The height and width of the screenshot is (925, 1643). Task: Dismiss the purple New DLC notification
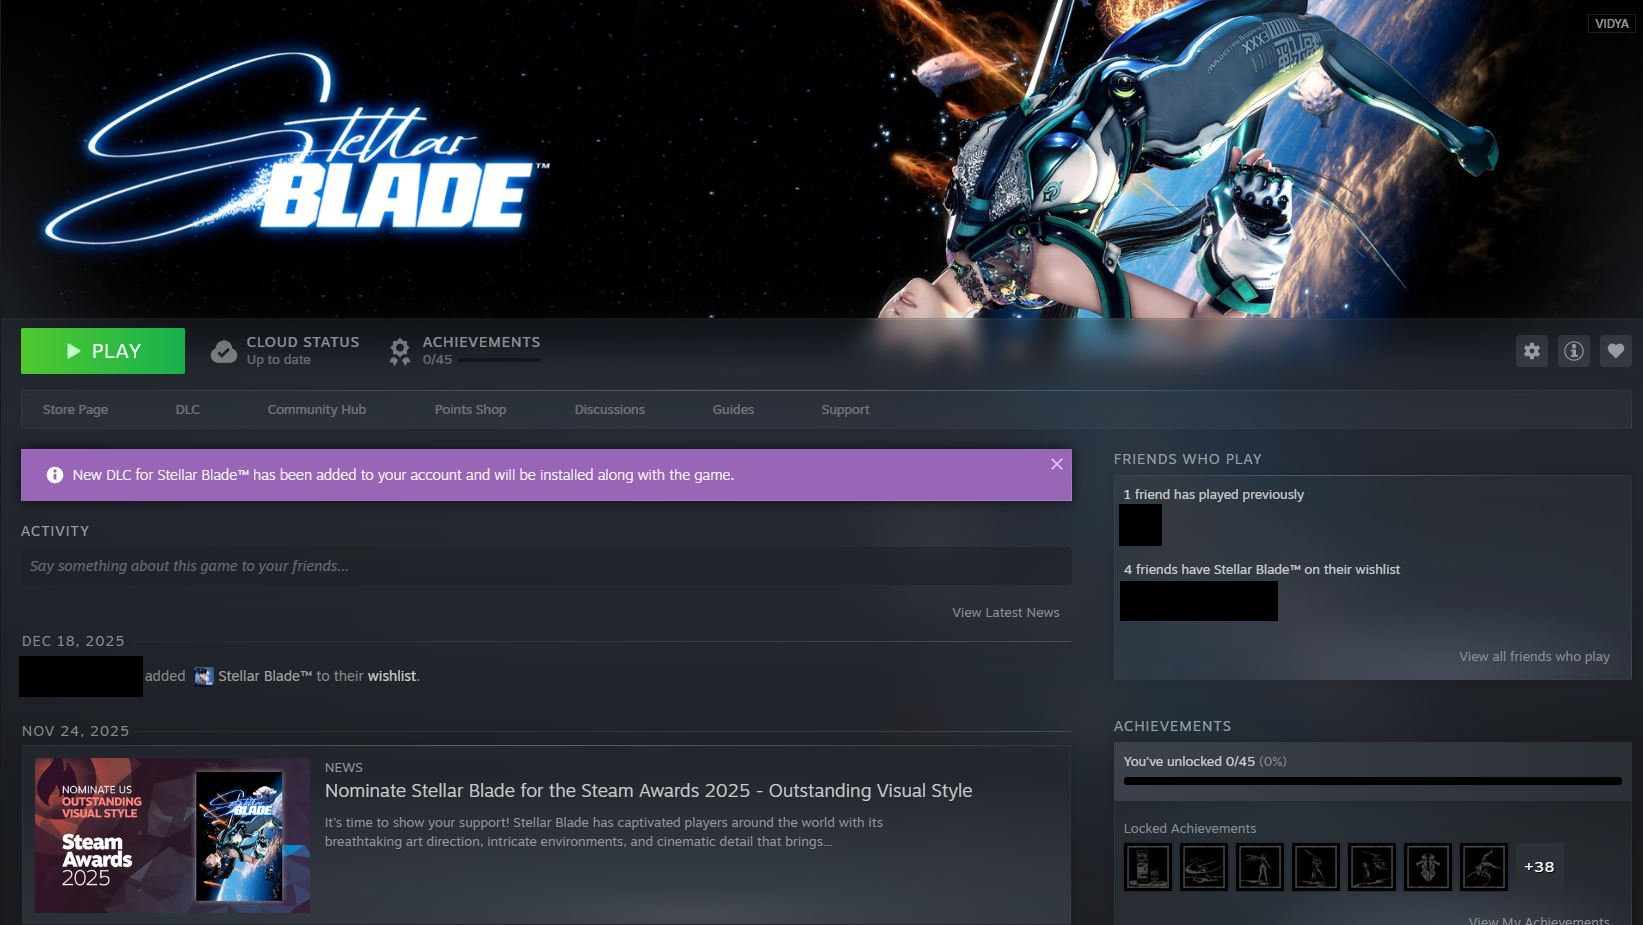pos(1057,464)
